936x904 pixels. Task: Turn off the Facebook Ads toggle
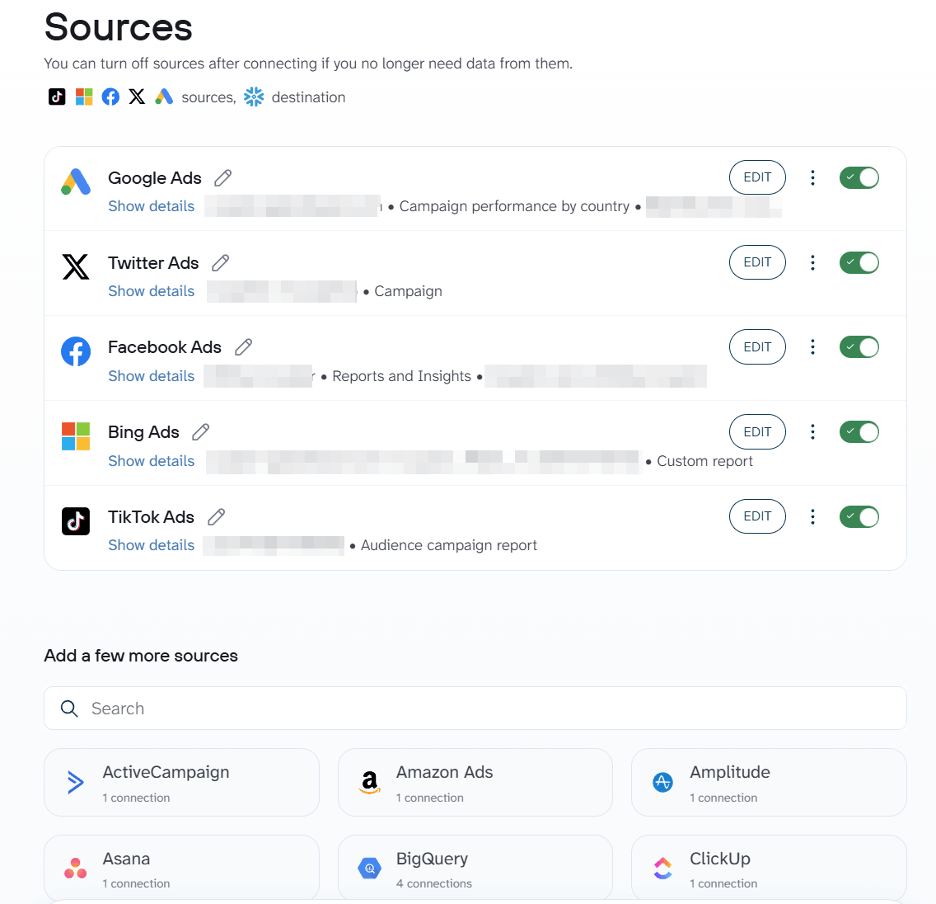pos(859,347)
